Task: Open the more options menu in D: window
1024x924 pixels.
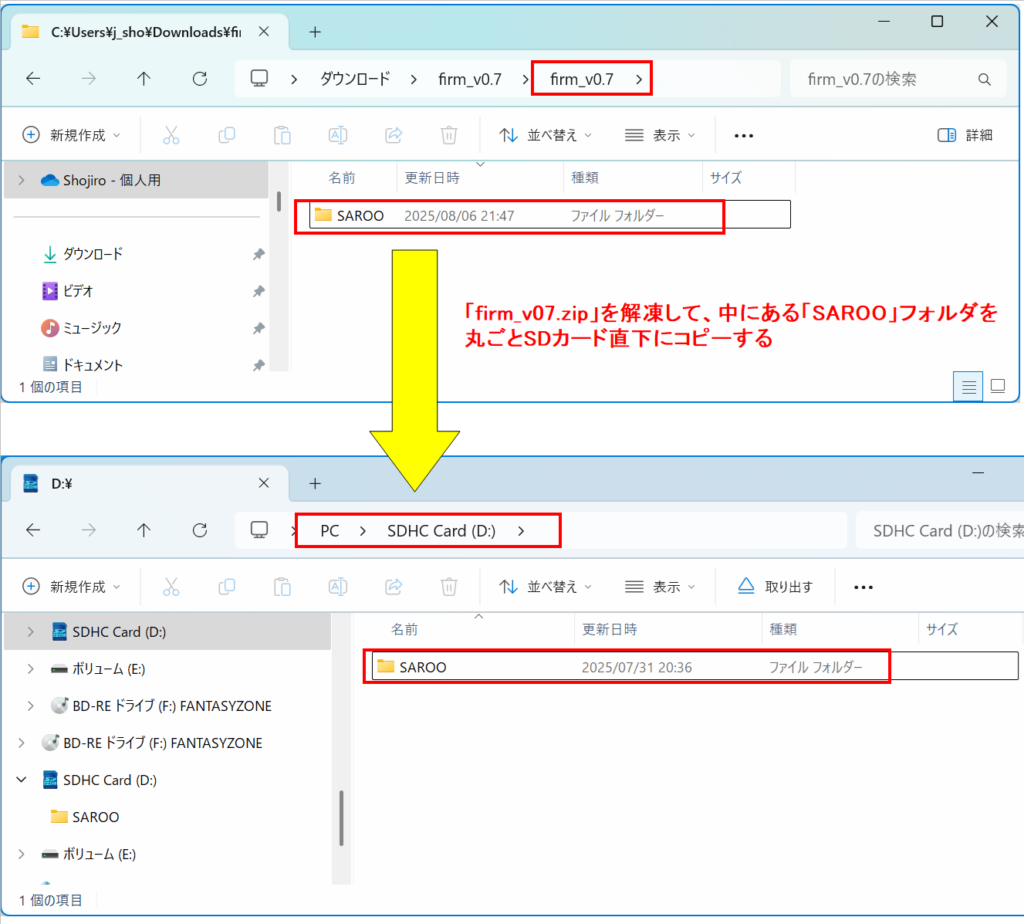Action: pyautogui.click(x=863, y=587)
